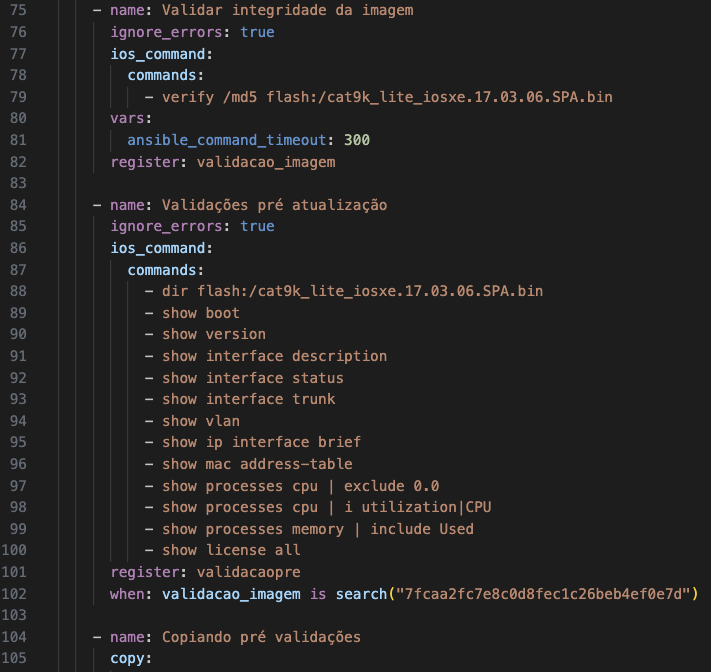Viewport: 711px width, 672px height.
Task: Place cursor on ansible_command_timeout key
Action: [x=227, y=140]
